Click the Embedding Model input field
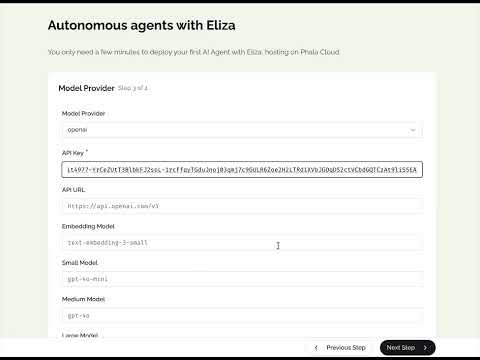Image resolution: width=480 pixels, height=360 pixels. (242, 243)
